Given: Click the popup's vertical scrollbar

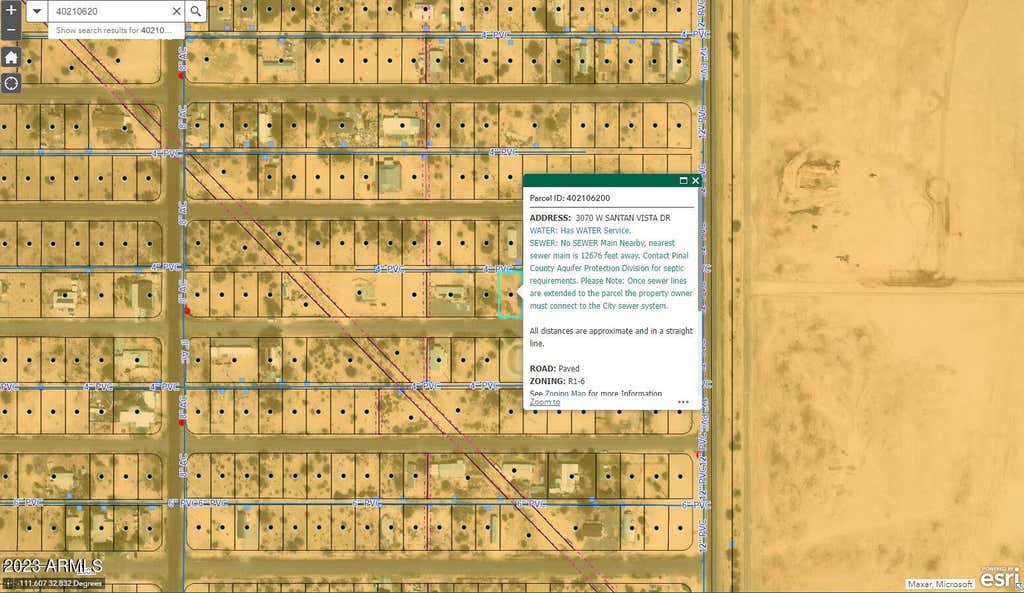Looking at the screenshot, I should [701, 251].
